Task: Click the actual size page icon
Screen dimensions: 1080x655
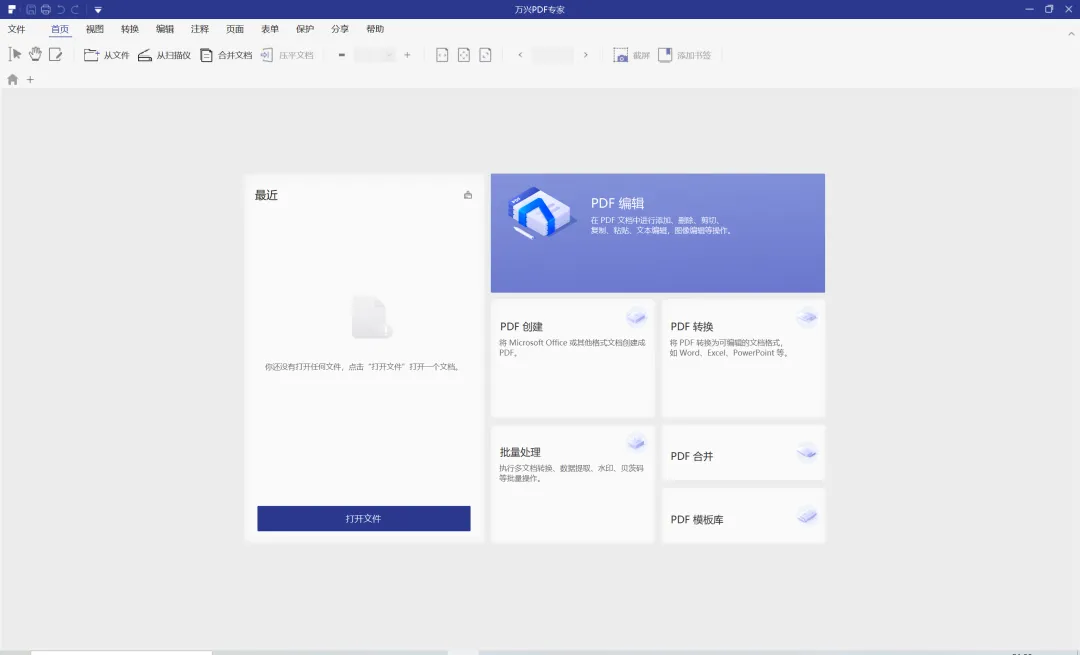Action: (485, 55)
